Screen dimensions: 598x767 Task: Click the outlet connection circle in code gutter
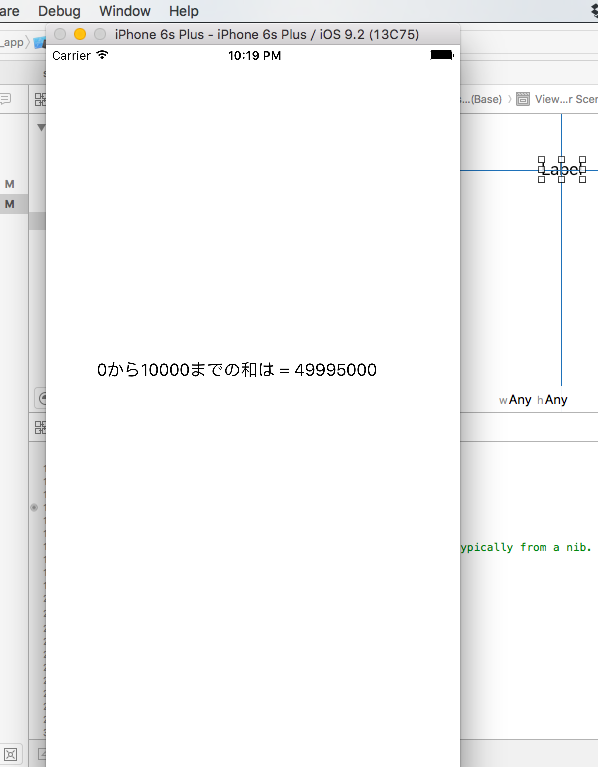coord(34,507)
